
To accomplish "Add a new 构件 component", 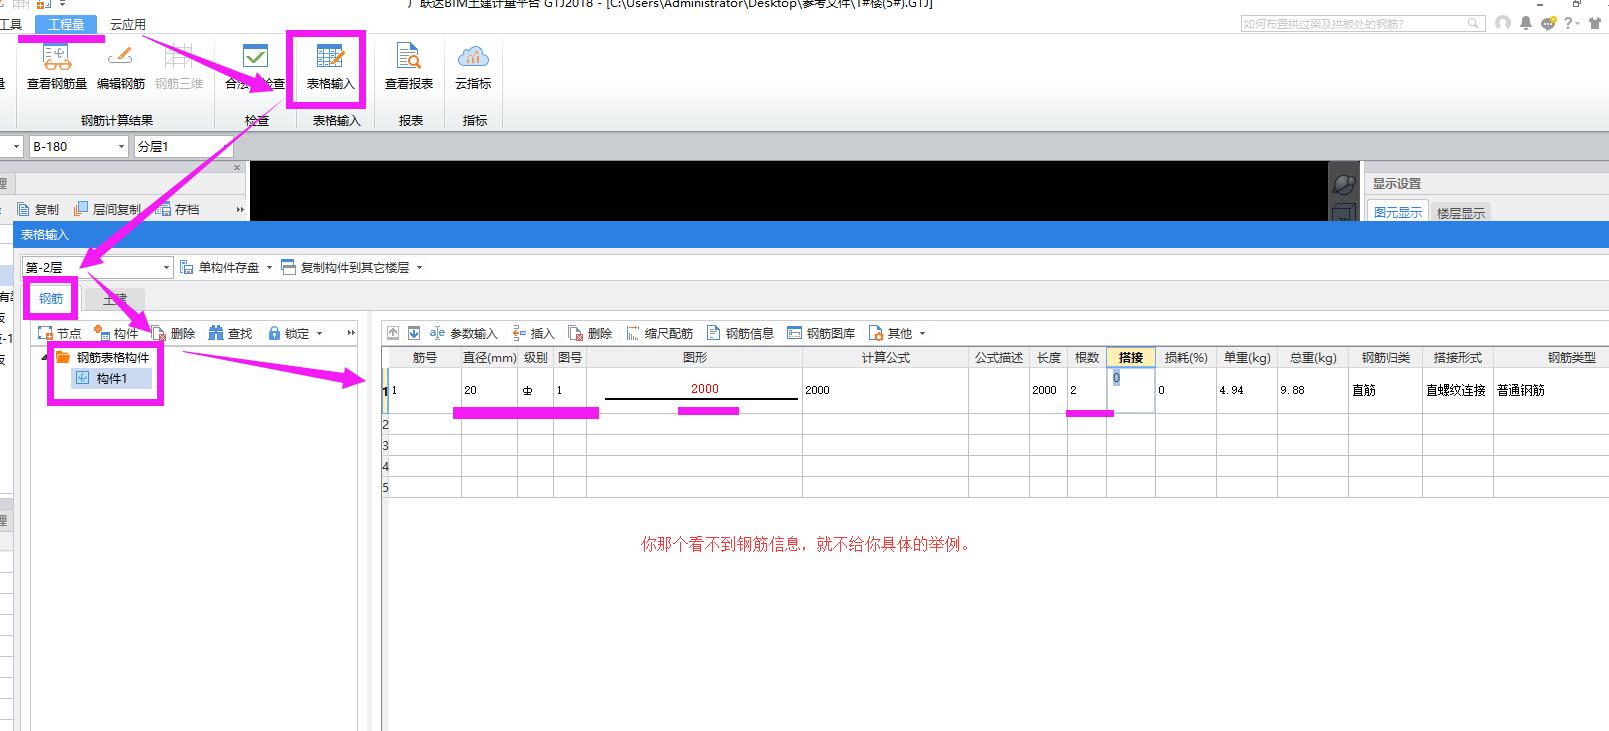I will (115, 333).
